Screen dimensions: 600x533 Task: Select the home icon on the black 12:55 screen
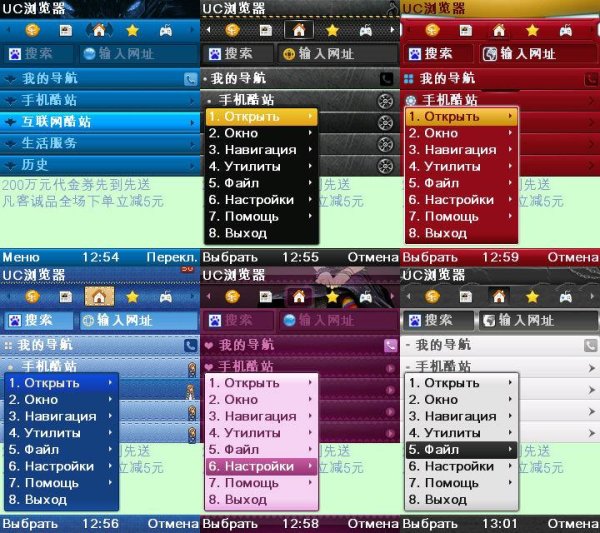coord(299,30)
